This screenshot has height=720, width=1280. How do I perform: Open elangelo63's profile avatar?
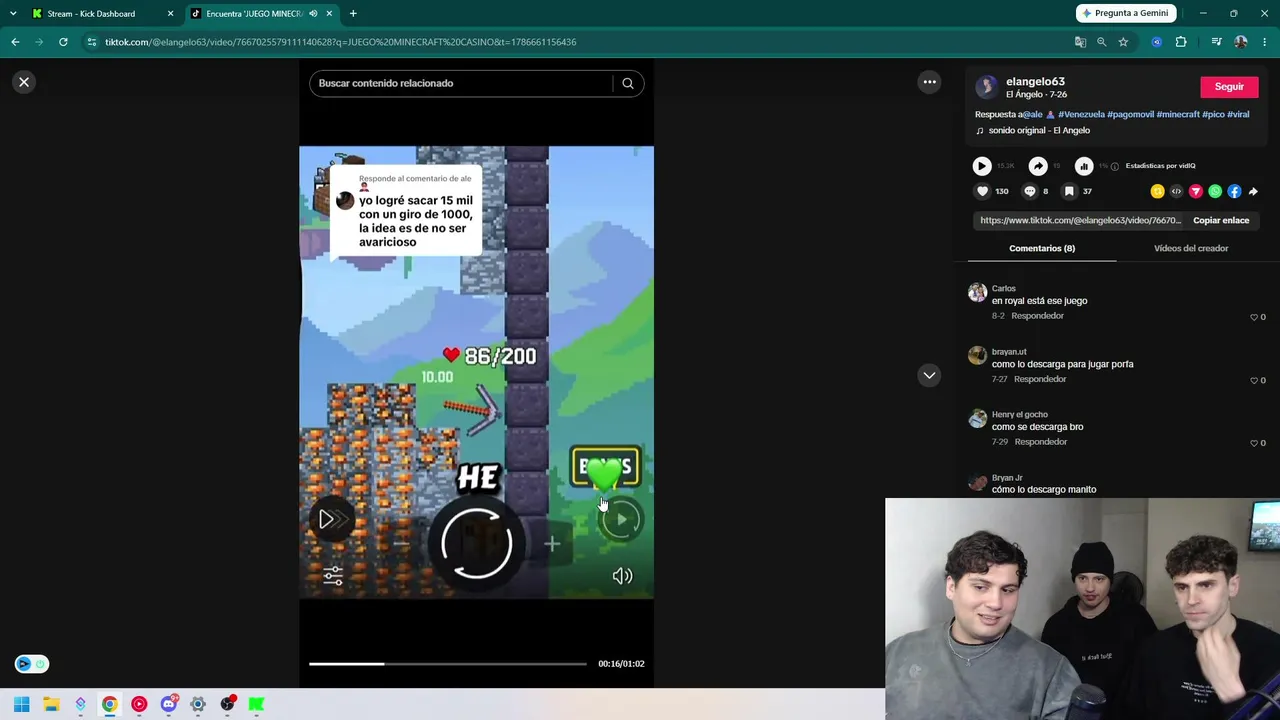coord(987,88)
